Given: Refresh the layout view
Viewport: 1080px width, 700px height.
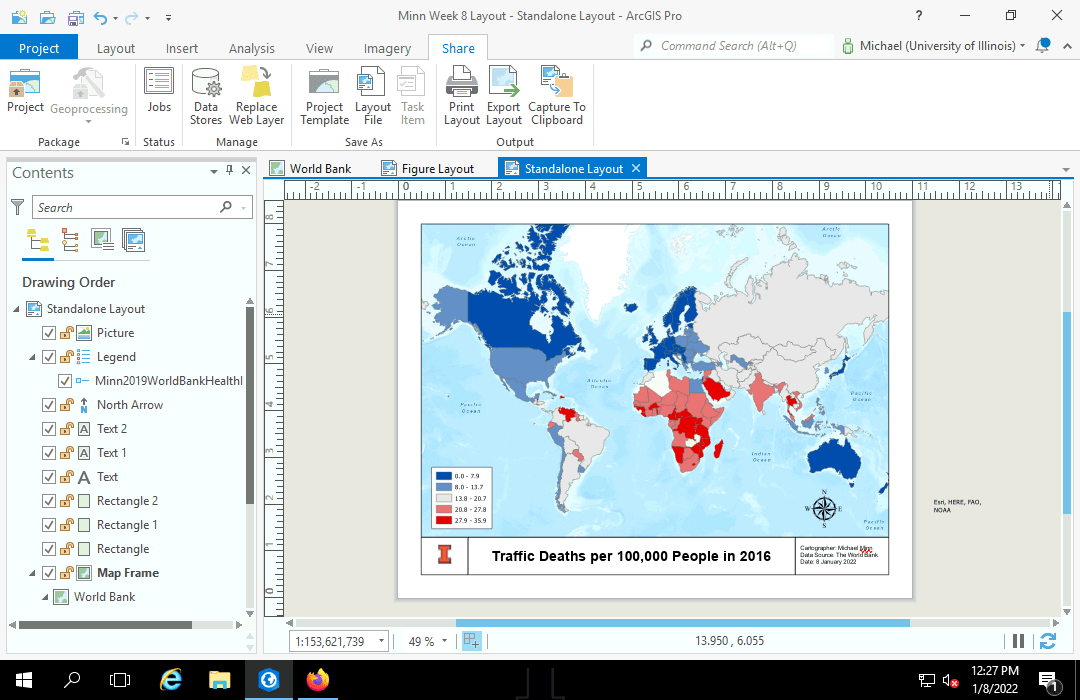Looking at the screenshot, I should 1048,641.
